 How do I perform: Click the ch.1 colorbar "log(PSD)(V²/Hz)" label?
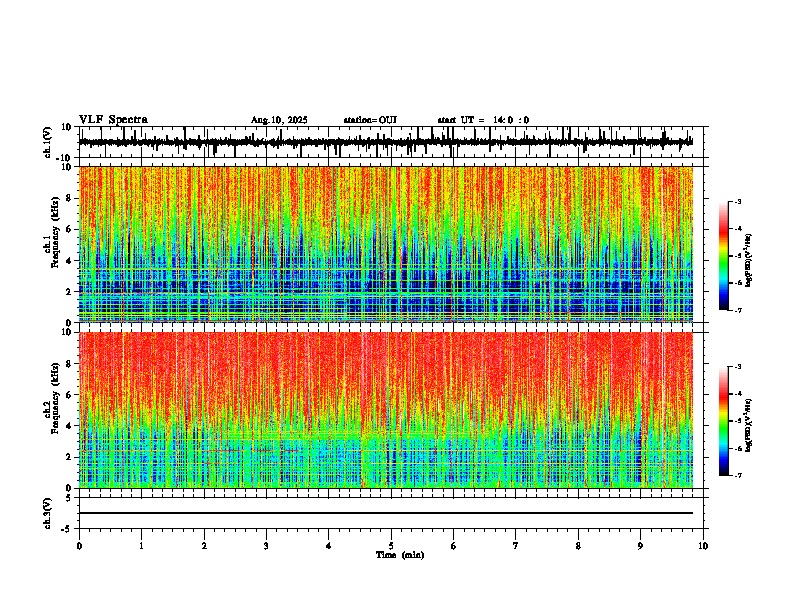(749, 261)
